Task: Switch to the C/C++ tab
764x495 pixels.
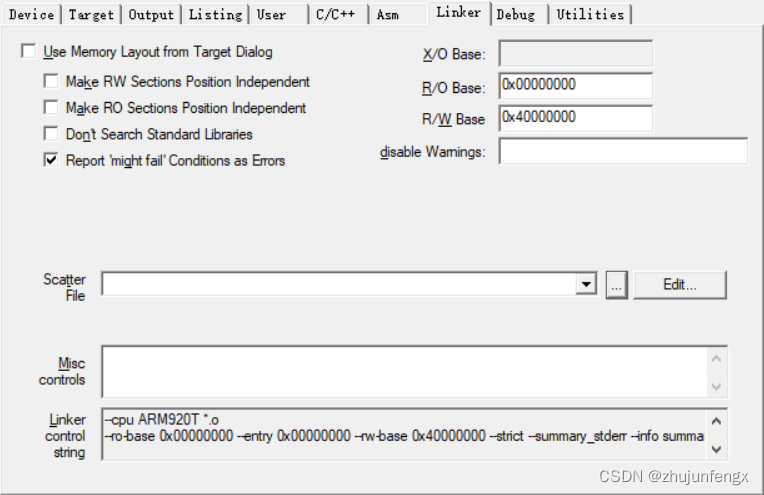Action: tap(338, 15)
